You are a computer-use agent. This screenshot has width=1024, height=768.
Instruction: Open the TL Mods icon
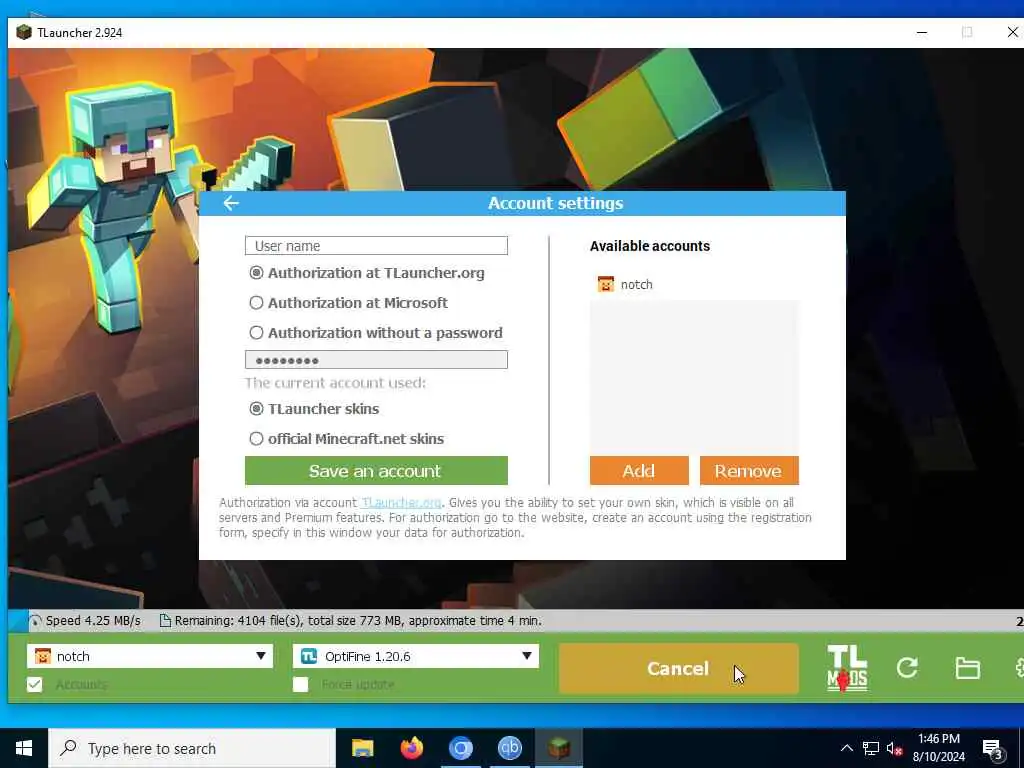coord(847,668)
